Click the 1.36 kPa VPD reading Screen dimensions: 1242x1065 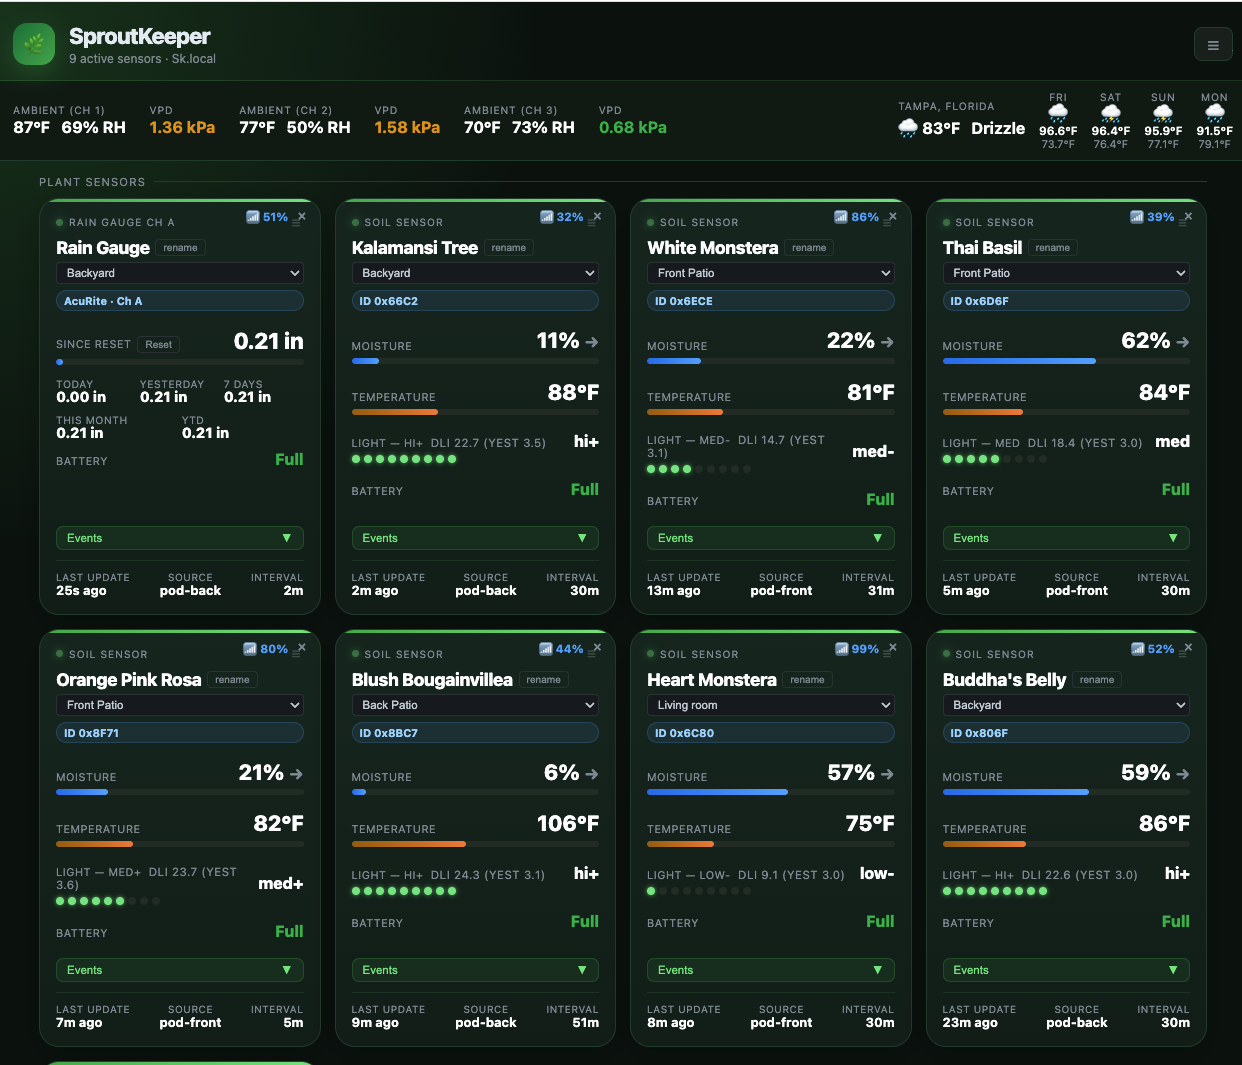point(182,128)
